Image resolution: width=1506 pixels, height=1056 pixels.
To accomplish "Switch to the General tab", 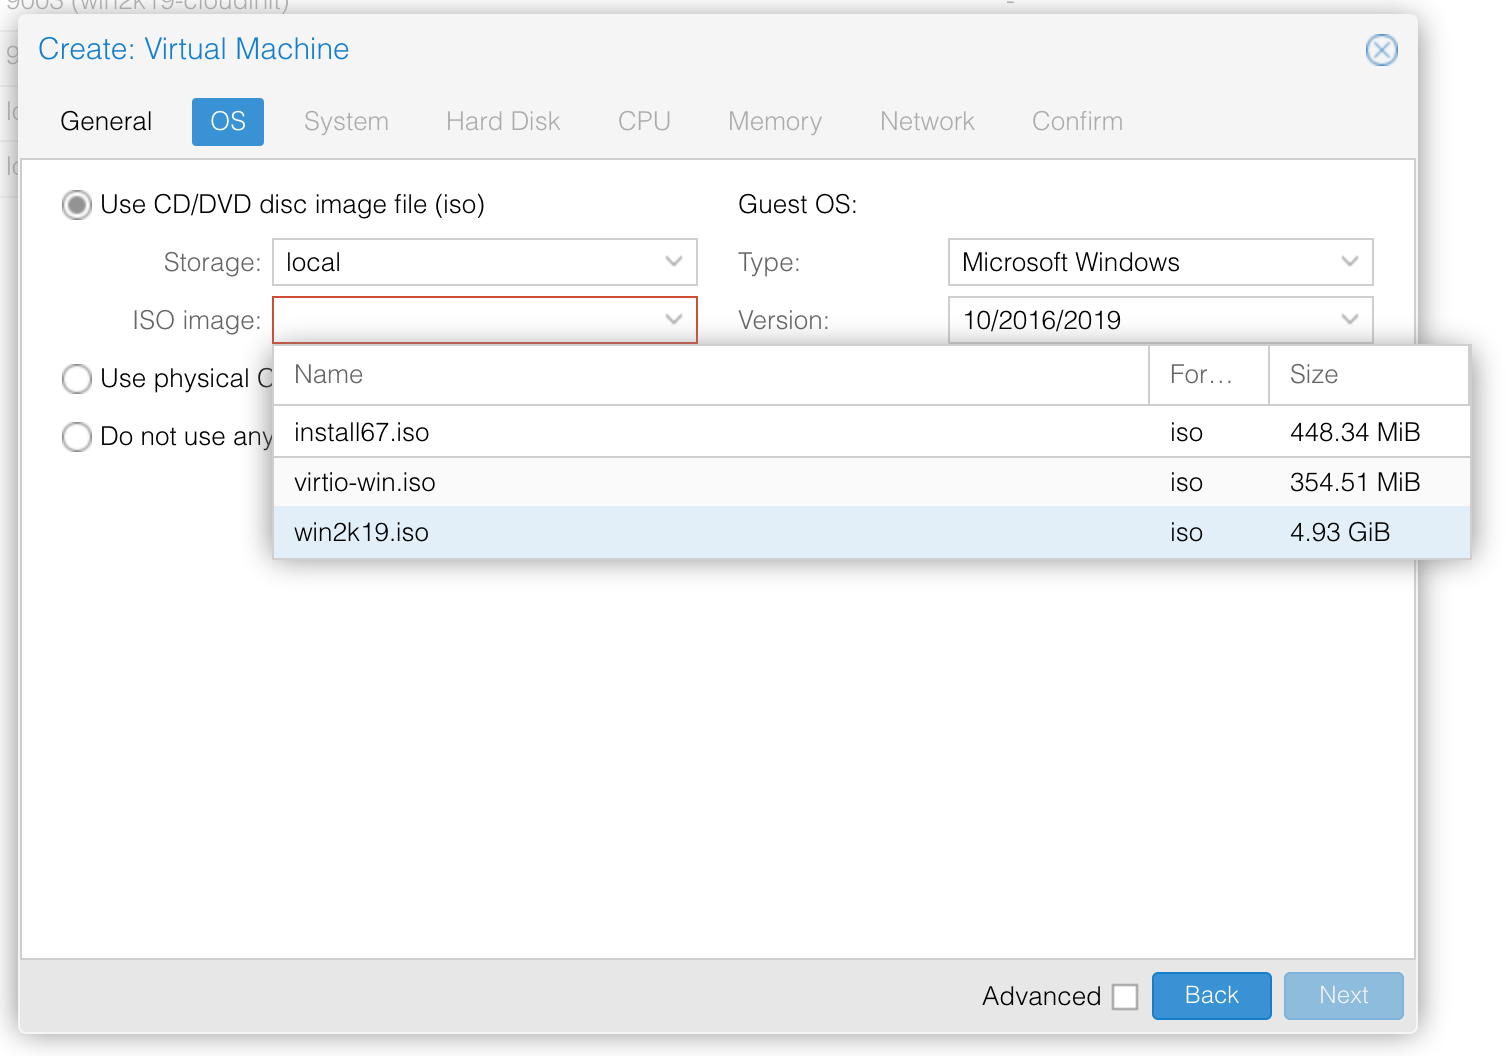I will tap(106, 121).
